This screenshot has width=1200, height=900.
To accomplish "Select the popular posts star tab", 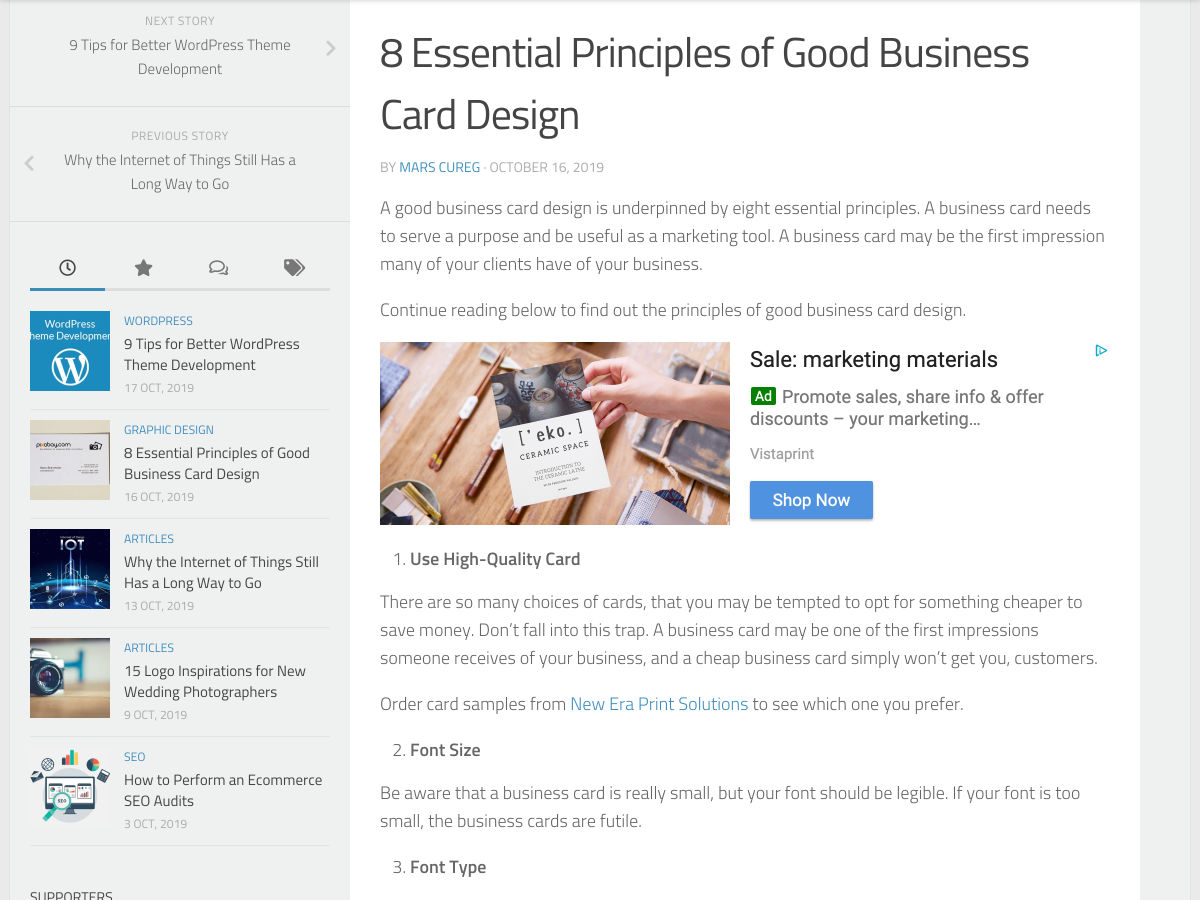I will (143, 268).
